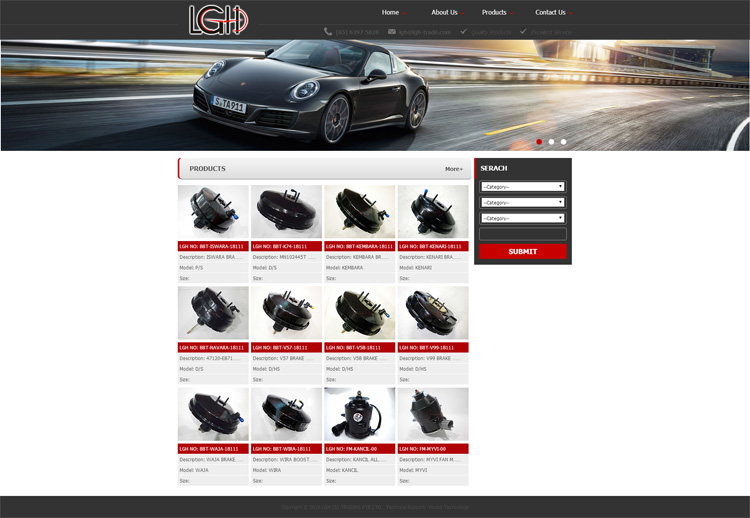This screenshot has height=518, width=750.
Task: Open the About Us menu
Action: [x=444, y=13]
